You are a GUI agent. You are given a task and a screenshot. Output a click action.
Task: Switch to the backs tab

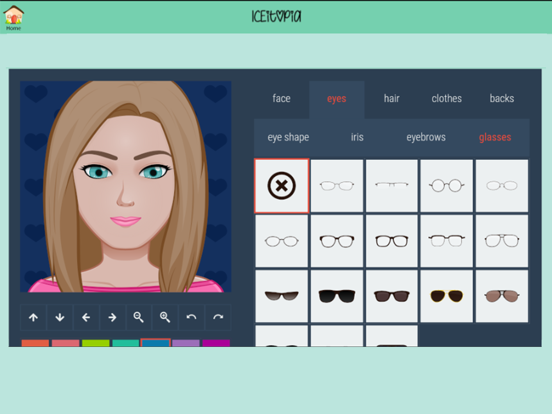[502, 99]
